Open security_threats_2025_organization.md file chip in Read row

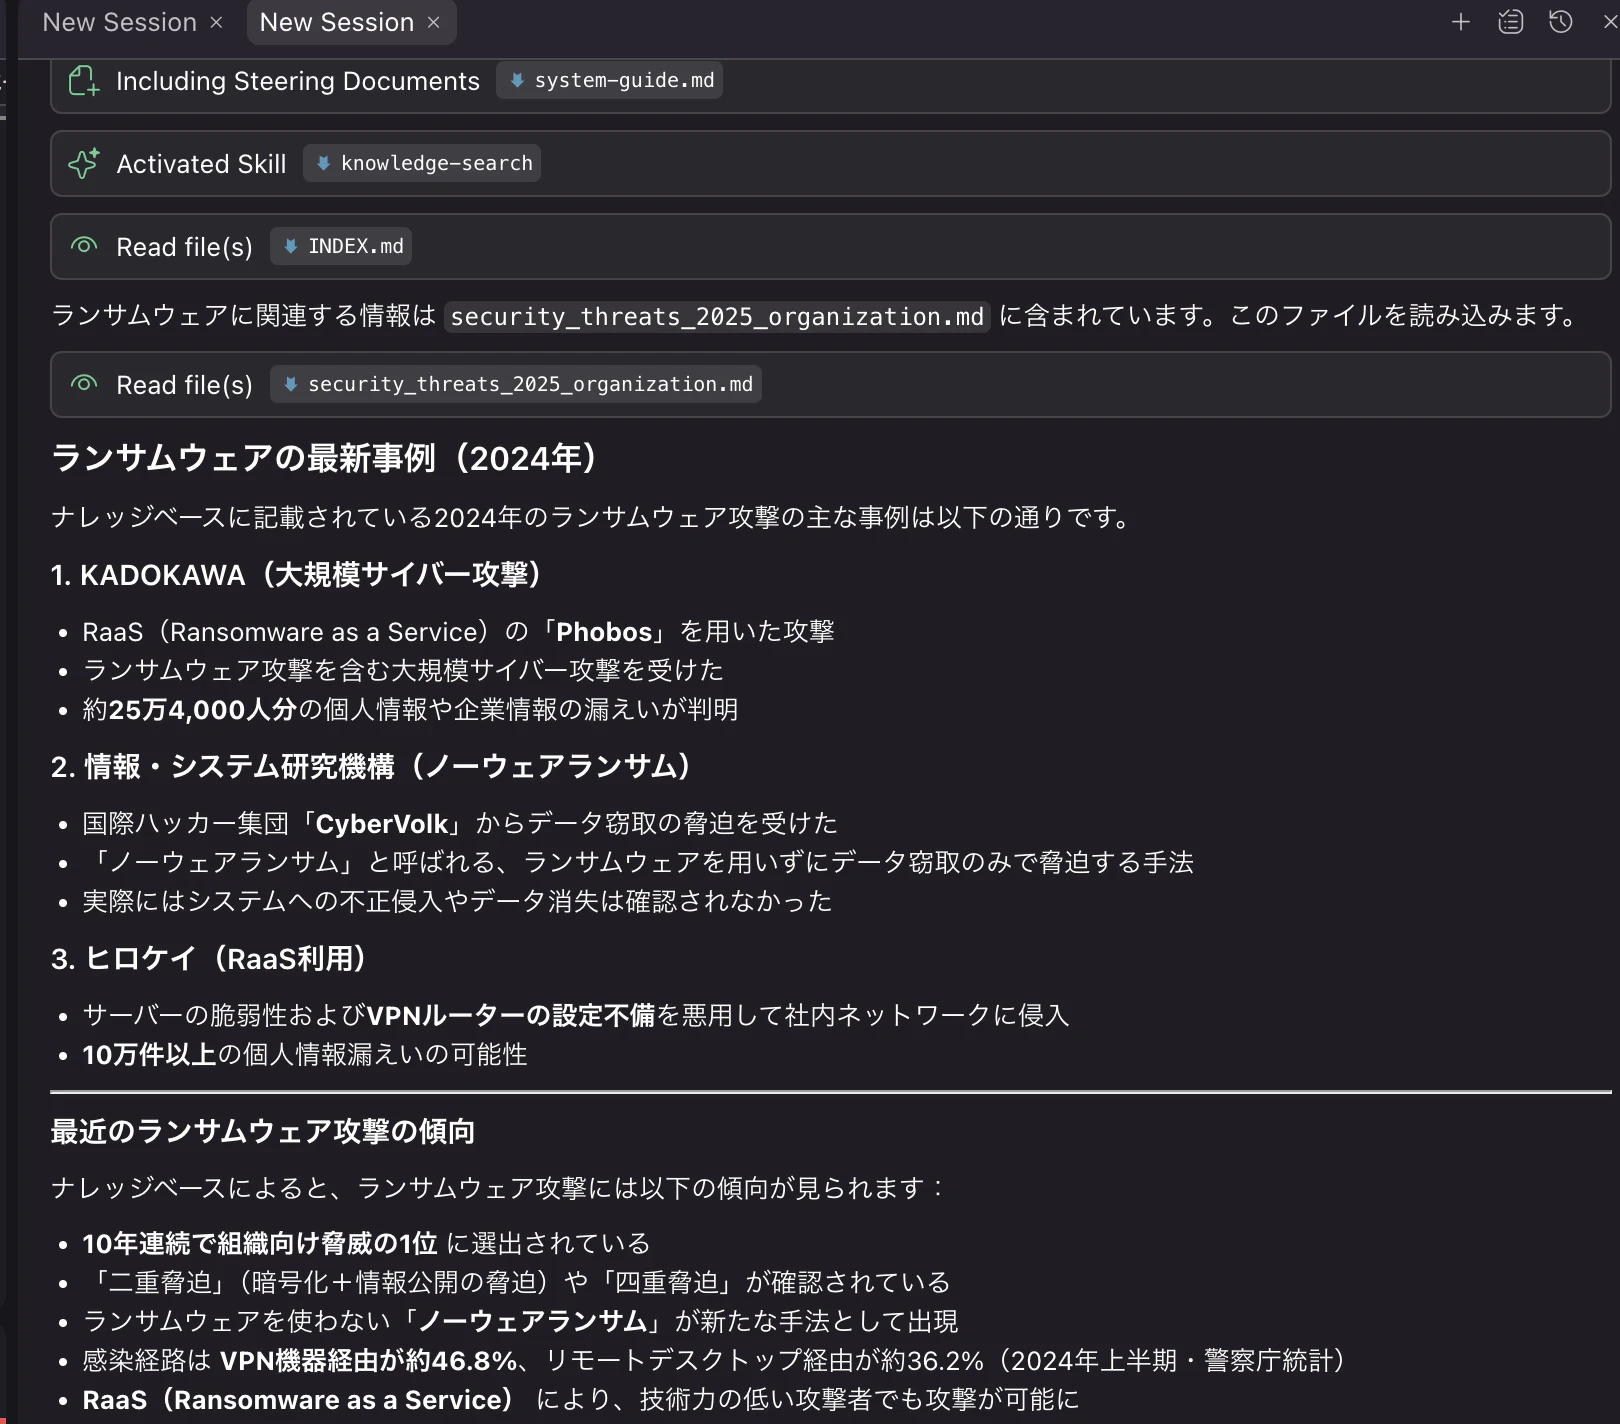pyautogui.click(x=516, y=384)
